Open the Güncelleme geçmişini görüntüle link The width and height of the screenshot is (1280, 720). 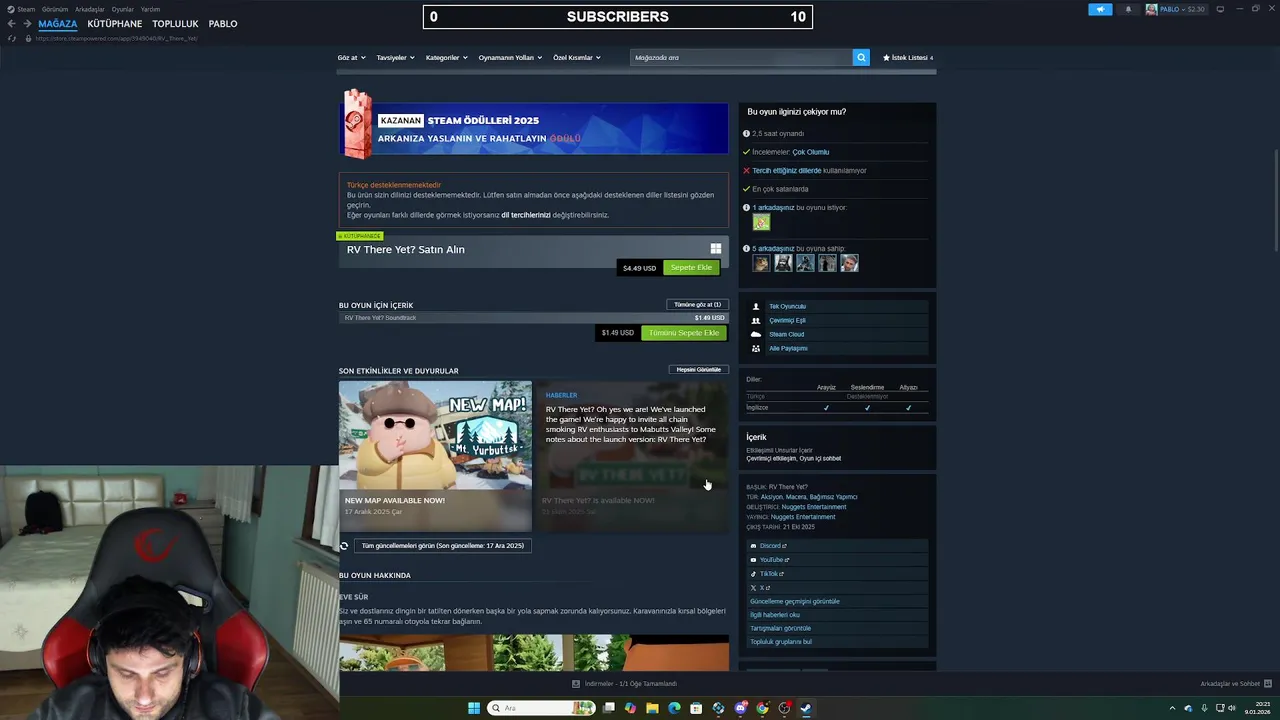click(x=795, y=602)
